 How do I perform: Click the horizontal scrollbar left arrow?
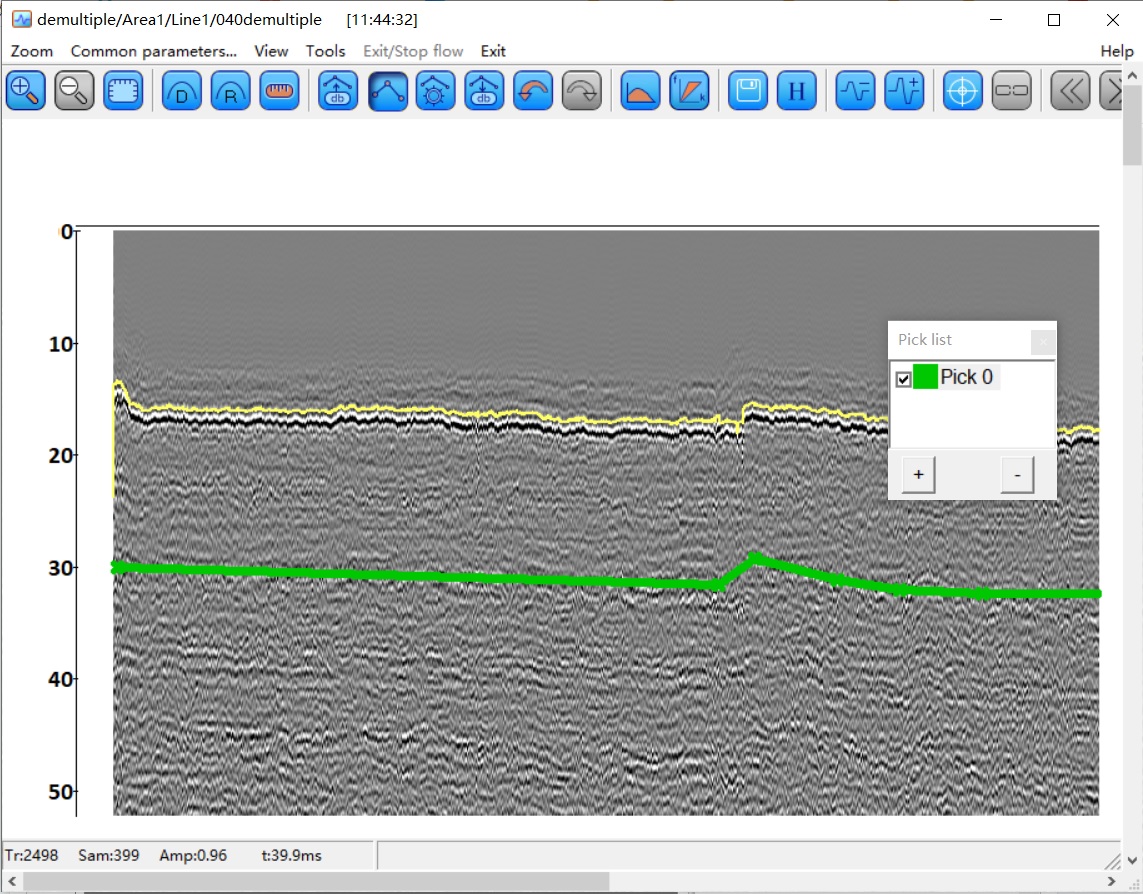tap(12, 882)
